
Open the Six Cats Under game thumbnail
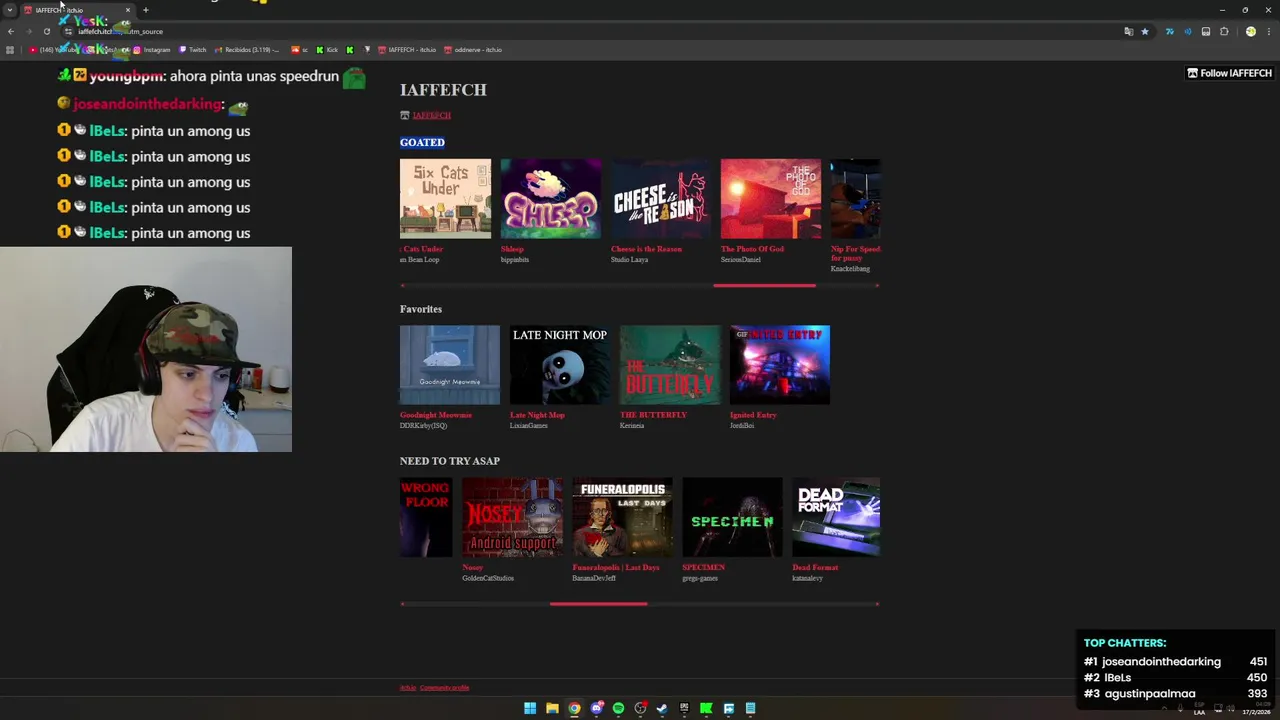tap(445, 198)
